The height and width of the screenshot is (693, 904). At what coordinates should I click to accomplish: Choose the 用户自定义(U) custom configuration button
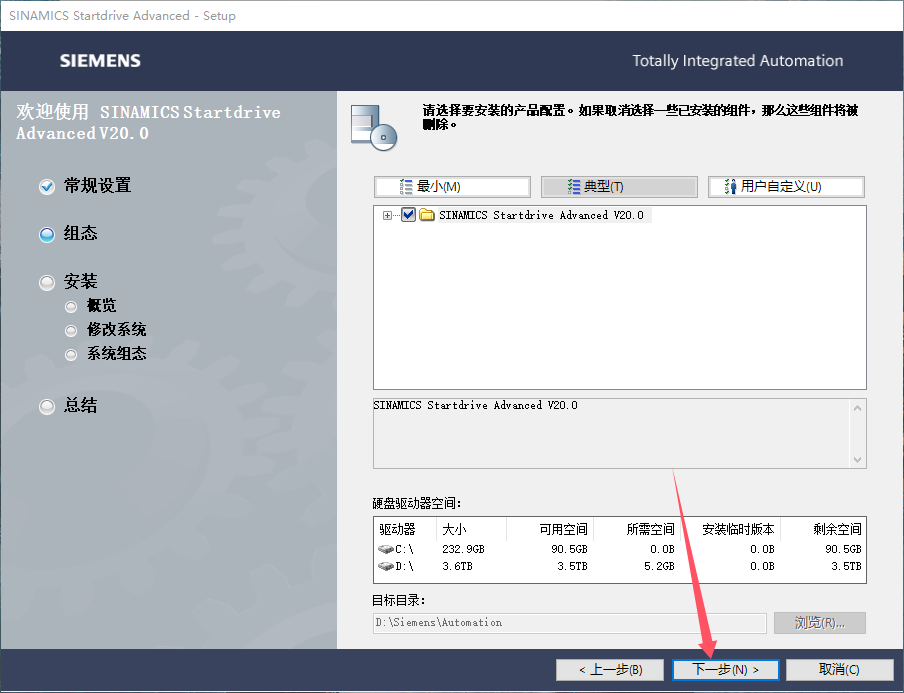[786, 187]
